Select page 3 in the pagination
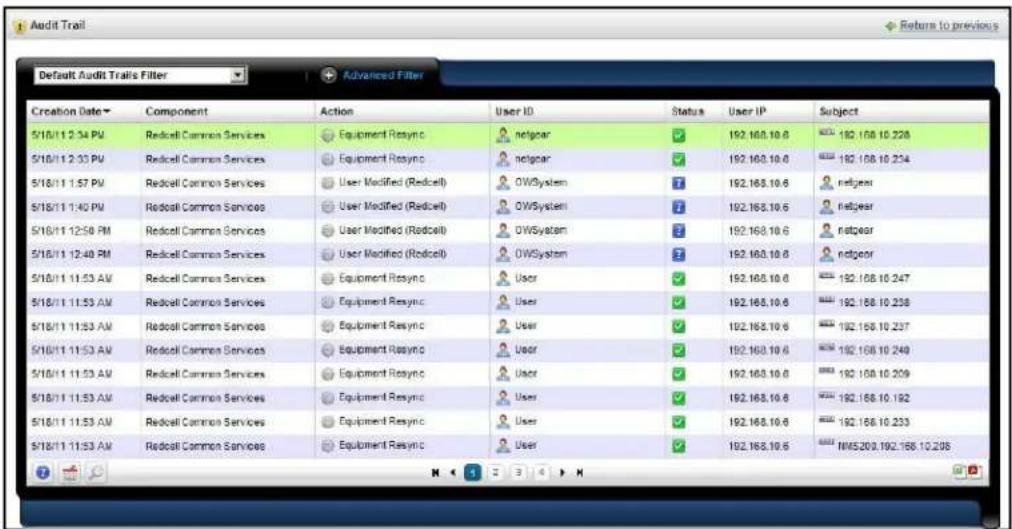 518,473
